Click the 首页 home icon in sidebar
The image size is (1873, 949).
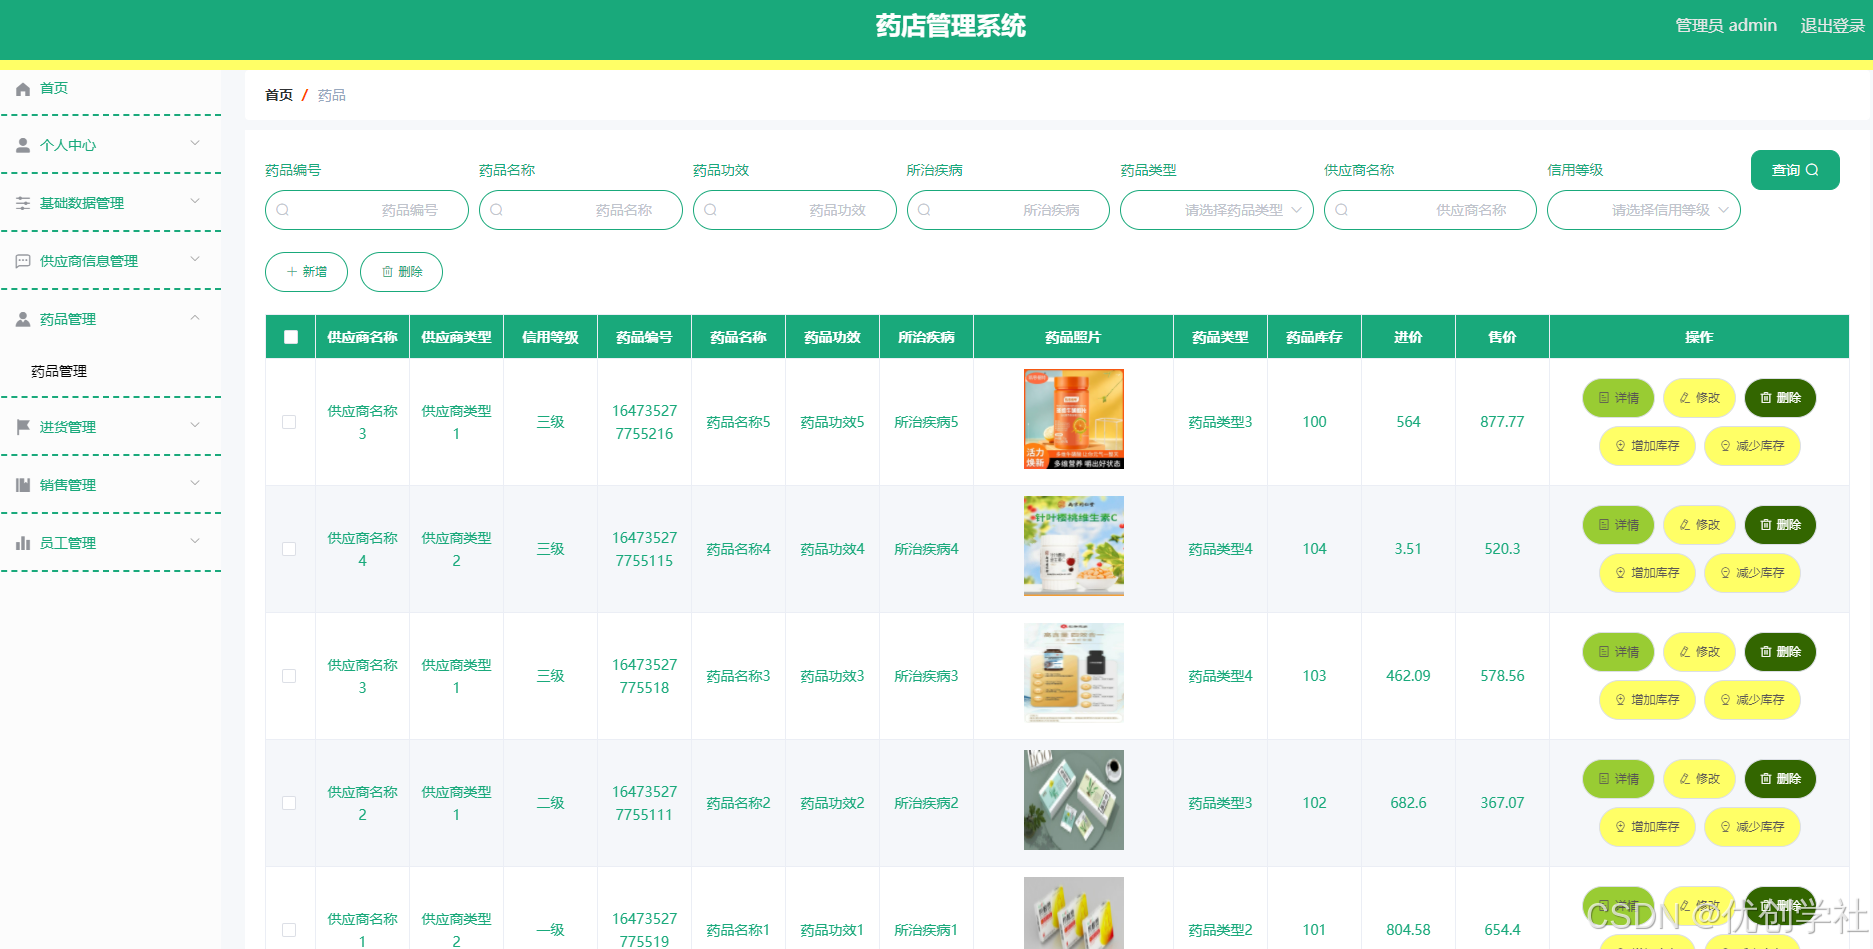tap(22, 88)
